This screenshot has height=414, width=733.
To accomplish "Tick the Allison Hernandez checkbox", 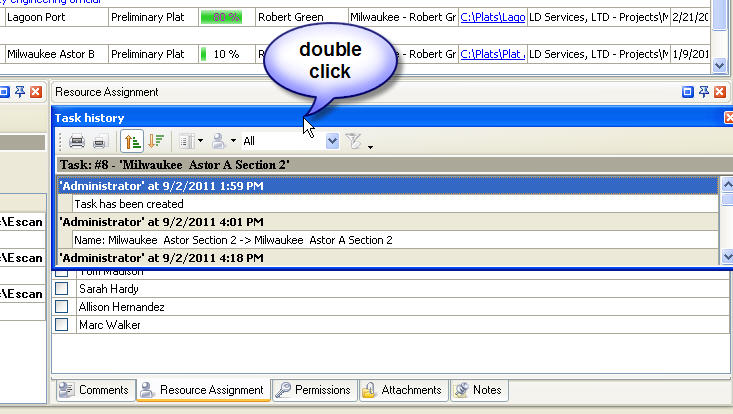I will (62, 307).
